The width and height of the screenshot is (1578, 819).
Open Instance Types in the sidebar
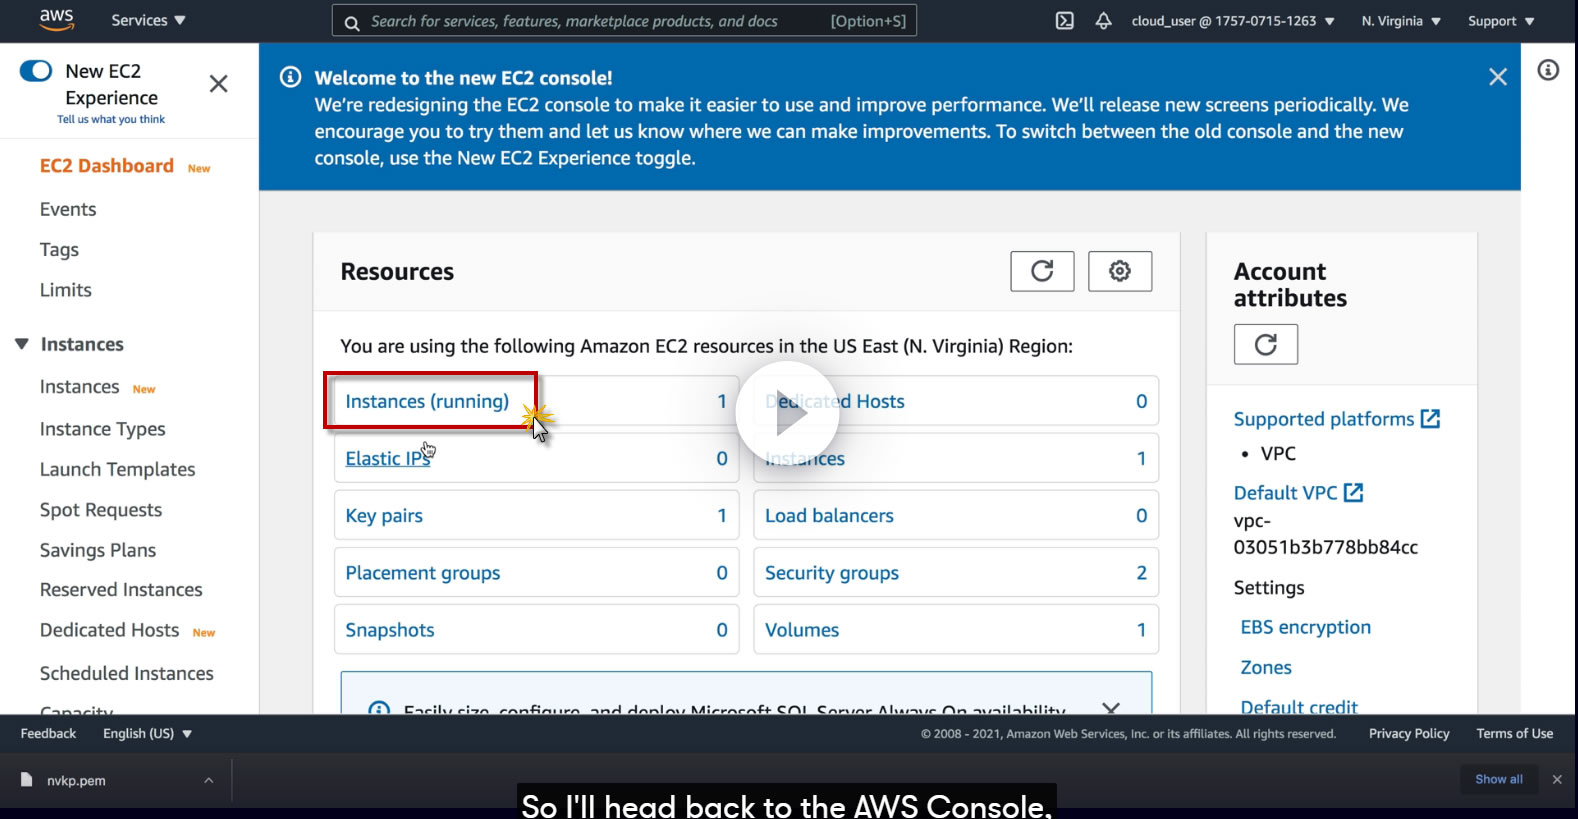click(x=103, y=429)
